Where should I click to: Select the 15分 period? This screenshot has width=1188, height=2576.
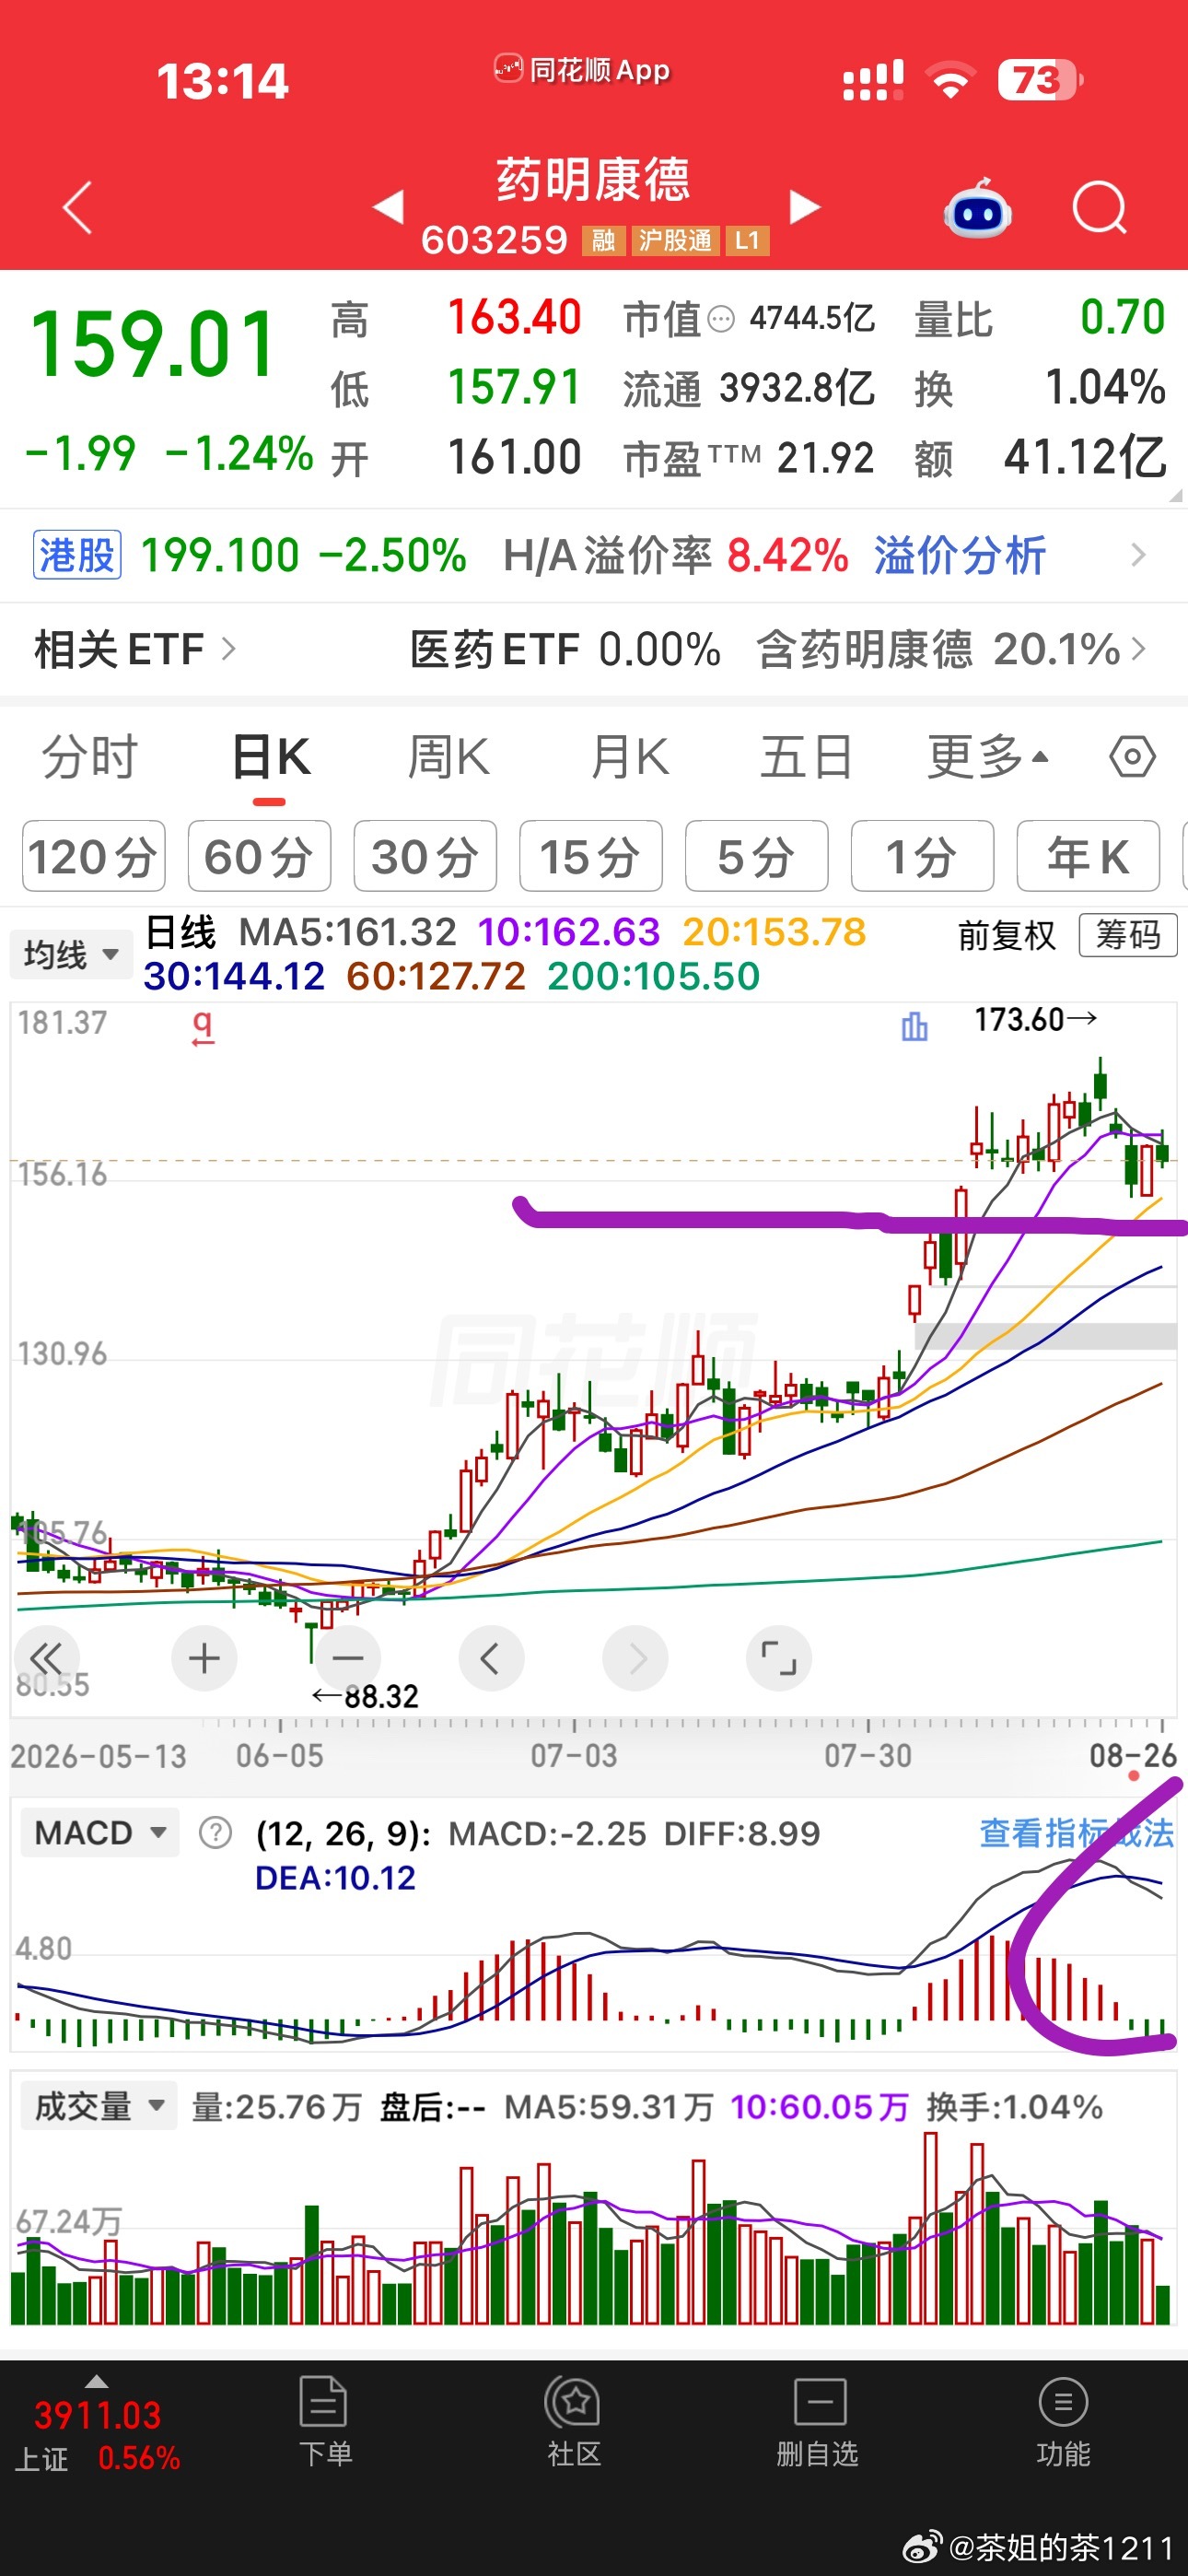591,856
